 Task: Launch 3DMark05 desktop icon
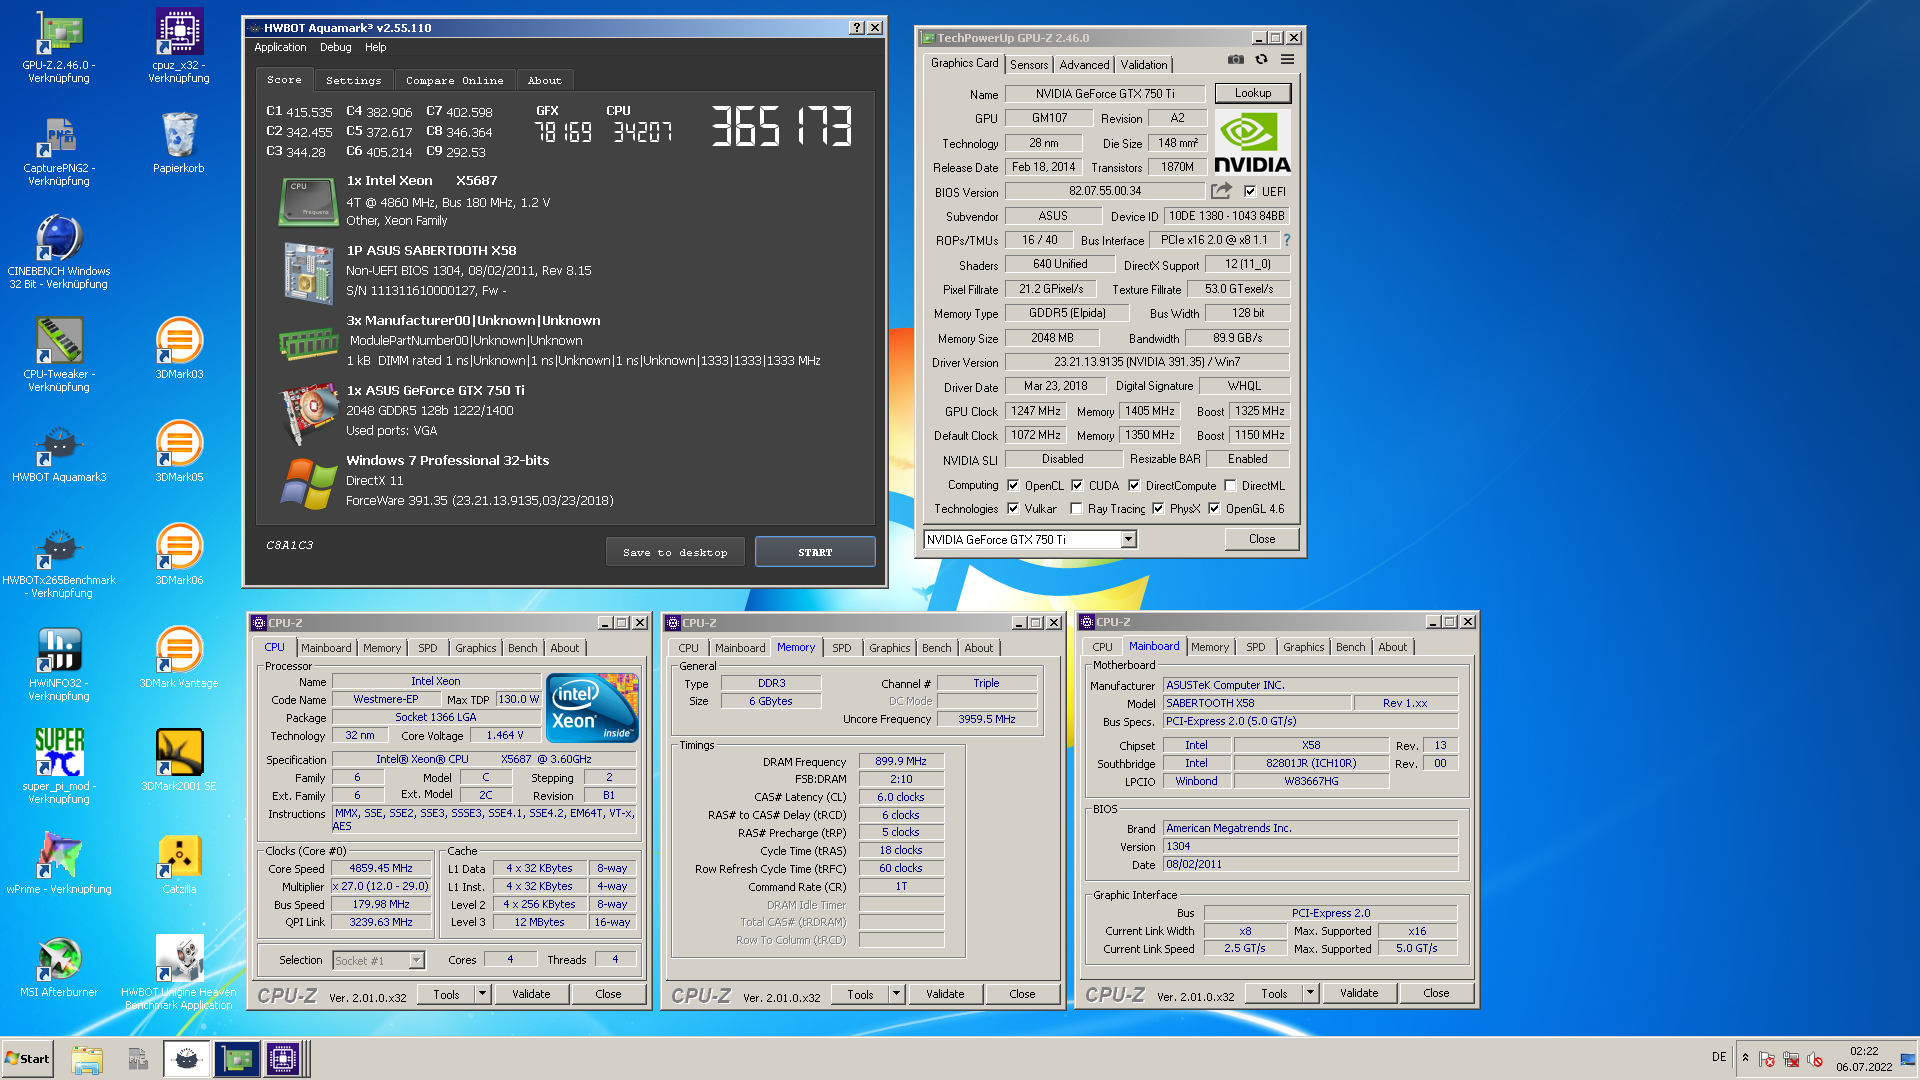pos(179,452)
